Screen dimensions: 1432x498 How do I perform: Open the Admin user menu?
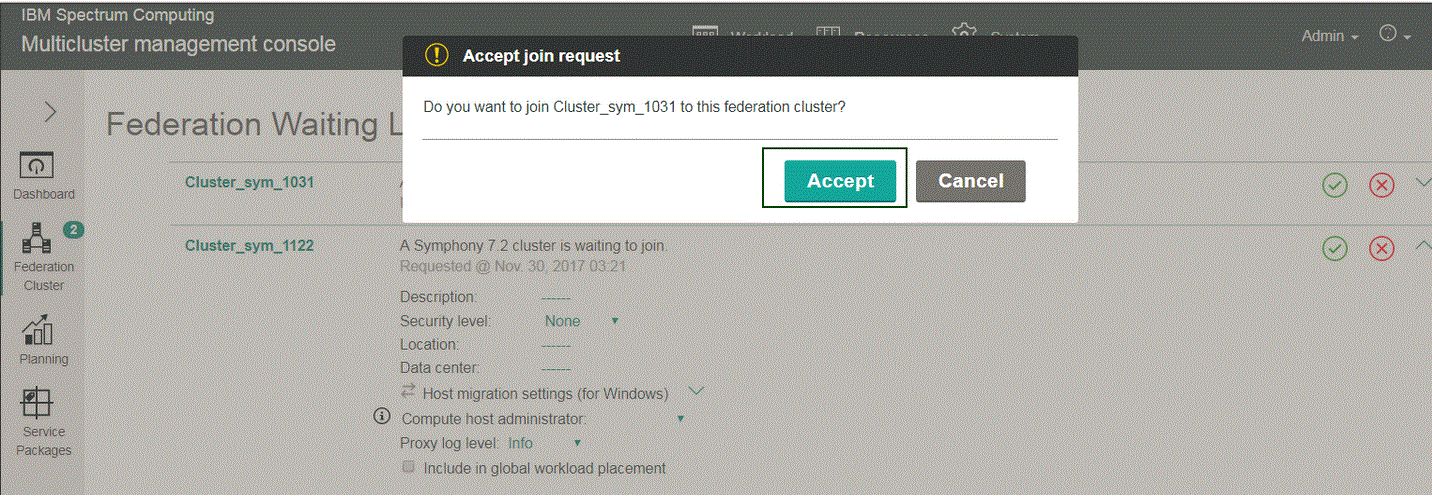(x=1330, y=36)
